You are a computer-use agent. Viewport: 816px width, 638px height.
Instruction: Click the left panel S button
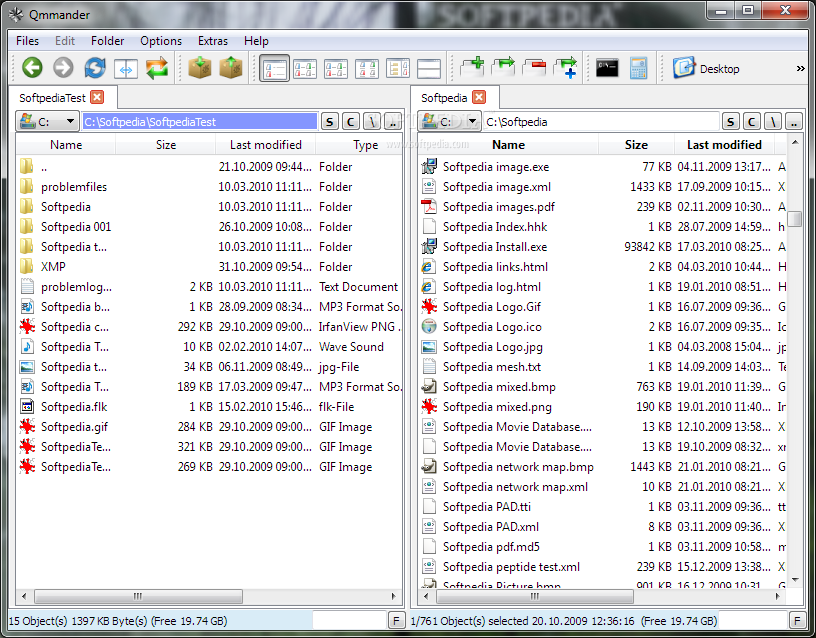(x=329, y=122)
